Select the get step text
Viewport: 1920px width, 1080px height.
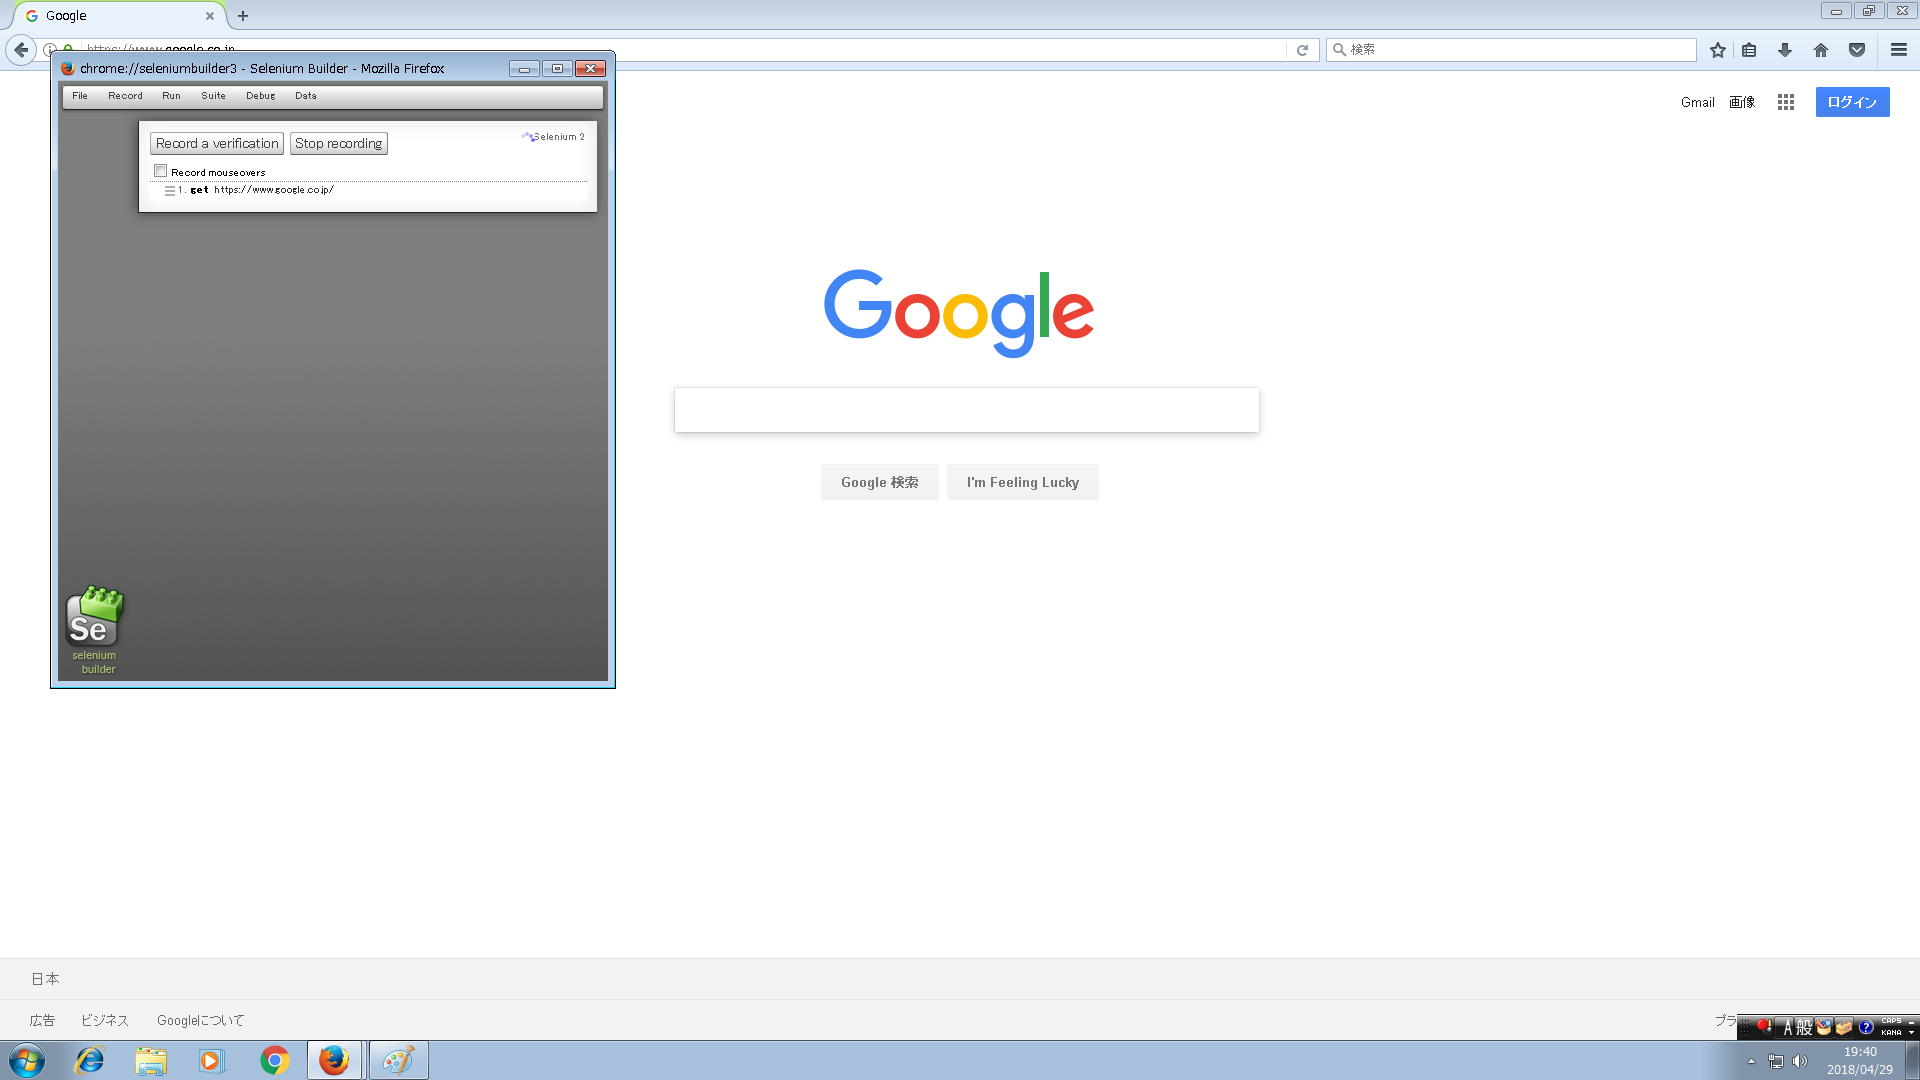199,190
